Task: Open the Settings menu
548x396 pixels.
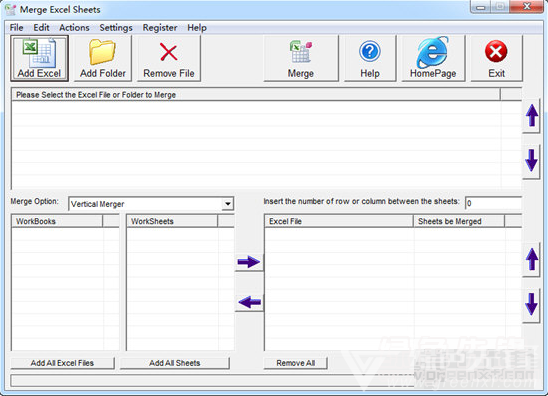Action: [116, 28]
